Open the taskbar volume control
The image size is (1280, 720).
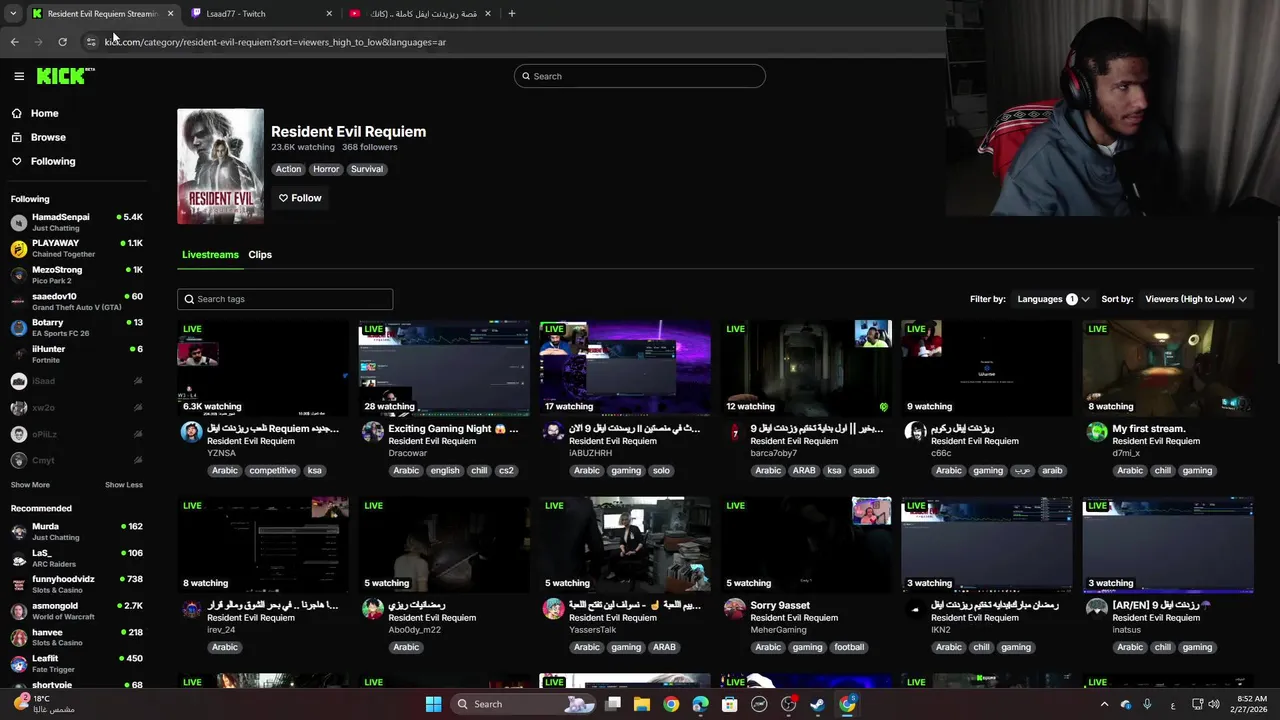pos(1214,705)
